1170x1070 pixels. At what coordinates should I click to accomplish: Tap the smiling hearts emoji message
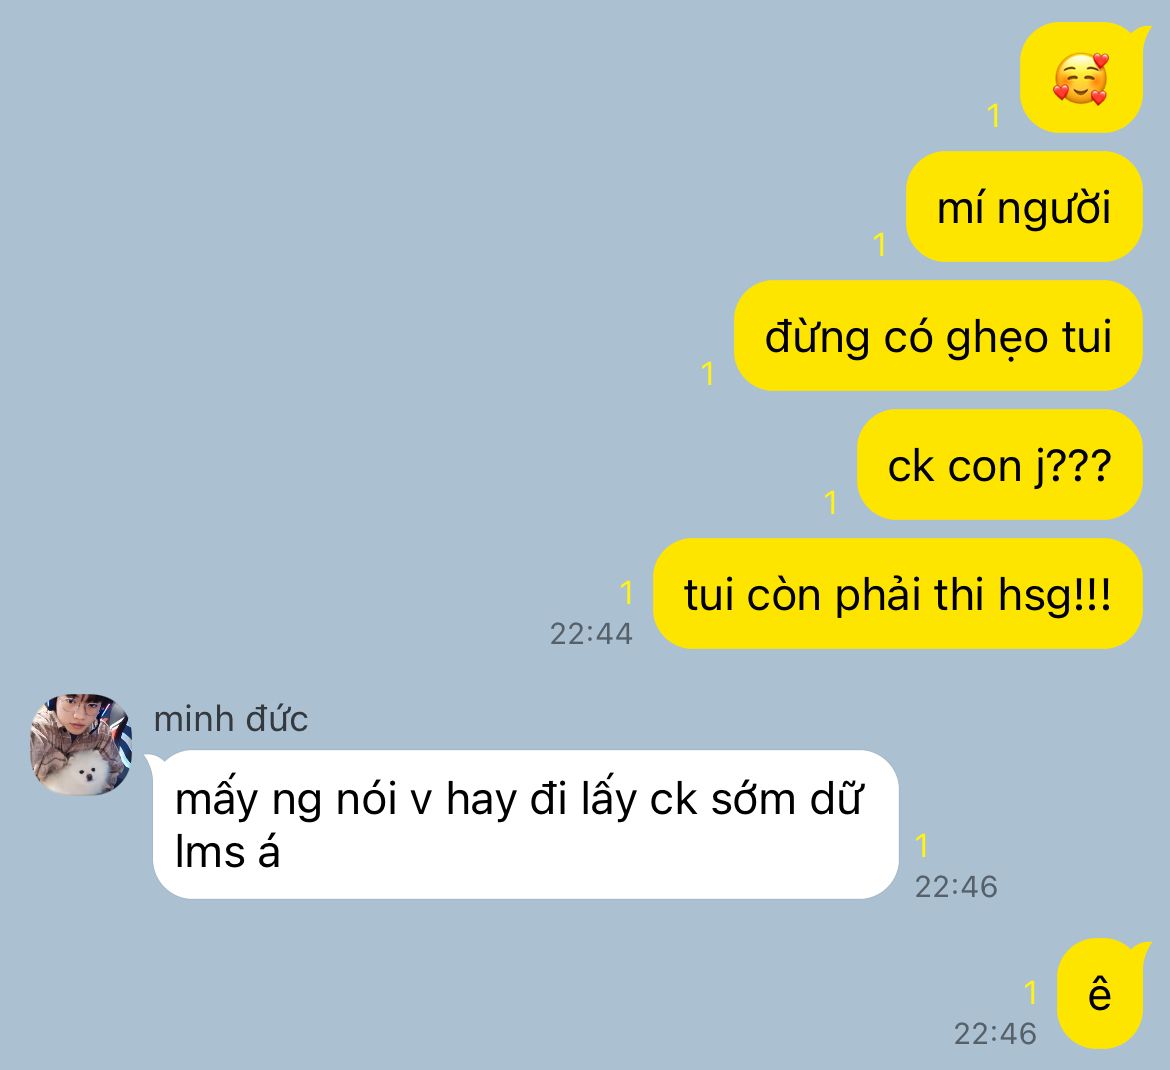(1081, 78)
